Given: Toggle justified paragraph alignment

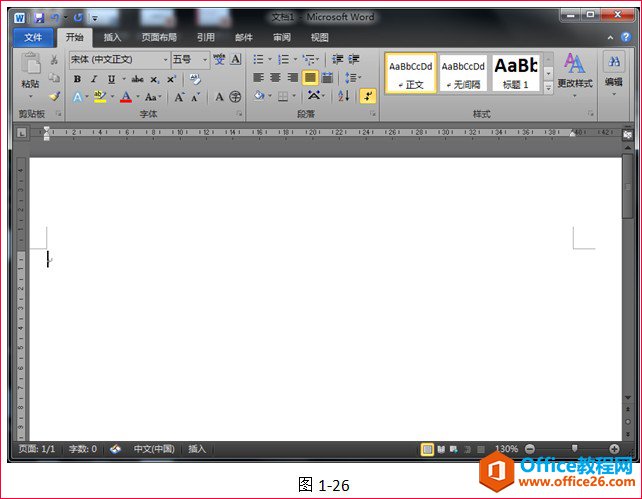Looking at the screenshot, I should pyautogui.click(x=310, y=78).
